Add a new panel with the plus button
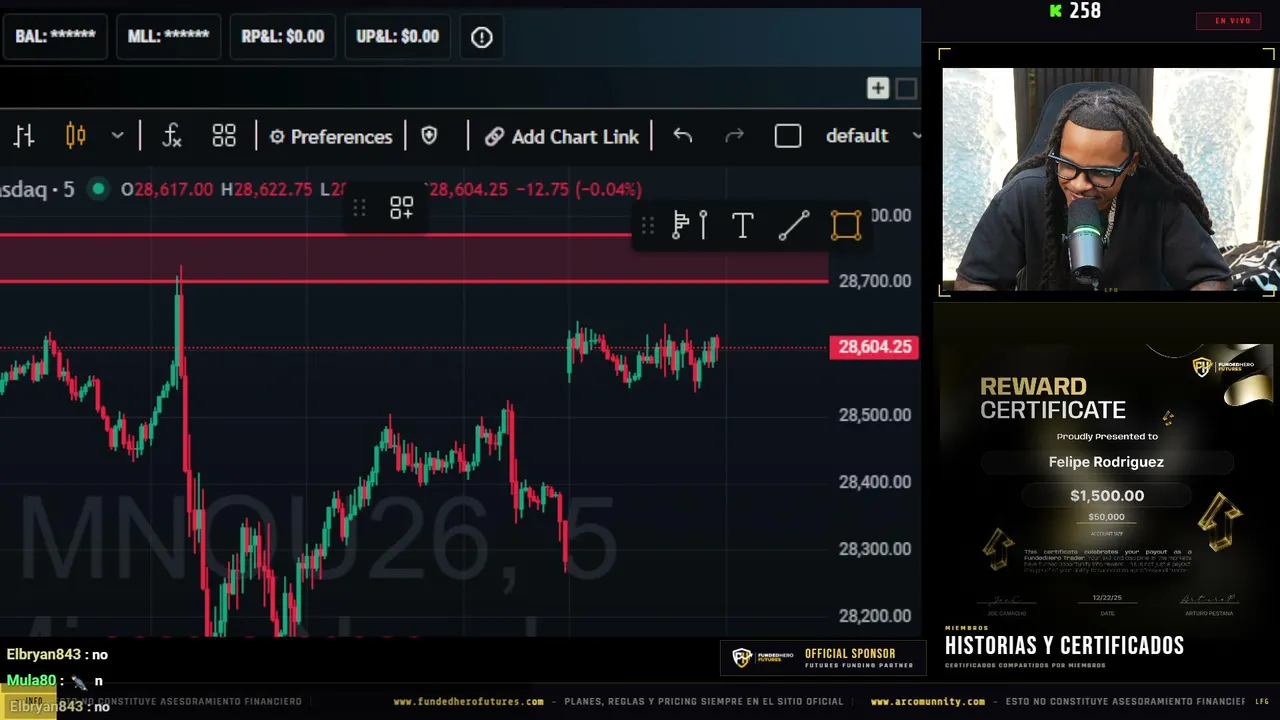Image resolution: width=1280 pixels, height=720 pixels. click(x=878, y=89)
